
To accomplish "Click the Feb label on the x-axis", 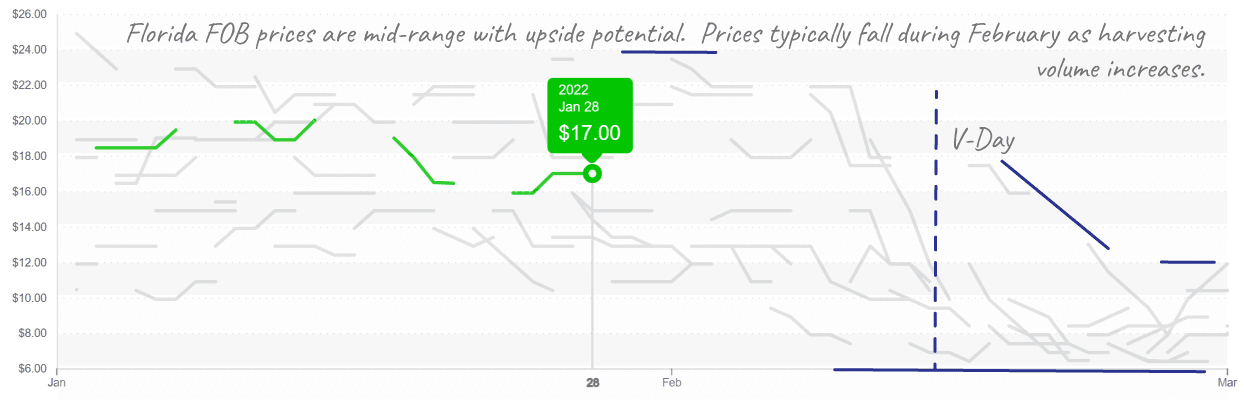I will (671, 382).
